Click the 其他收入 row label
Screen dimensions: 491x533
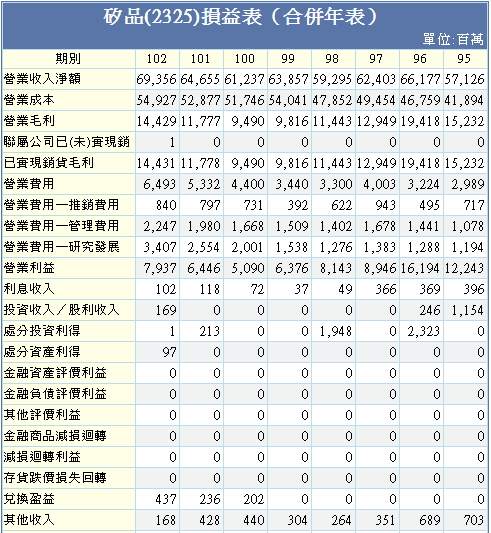coord(29,520)
